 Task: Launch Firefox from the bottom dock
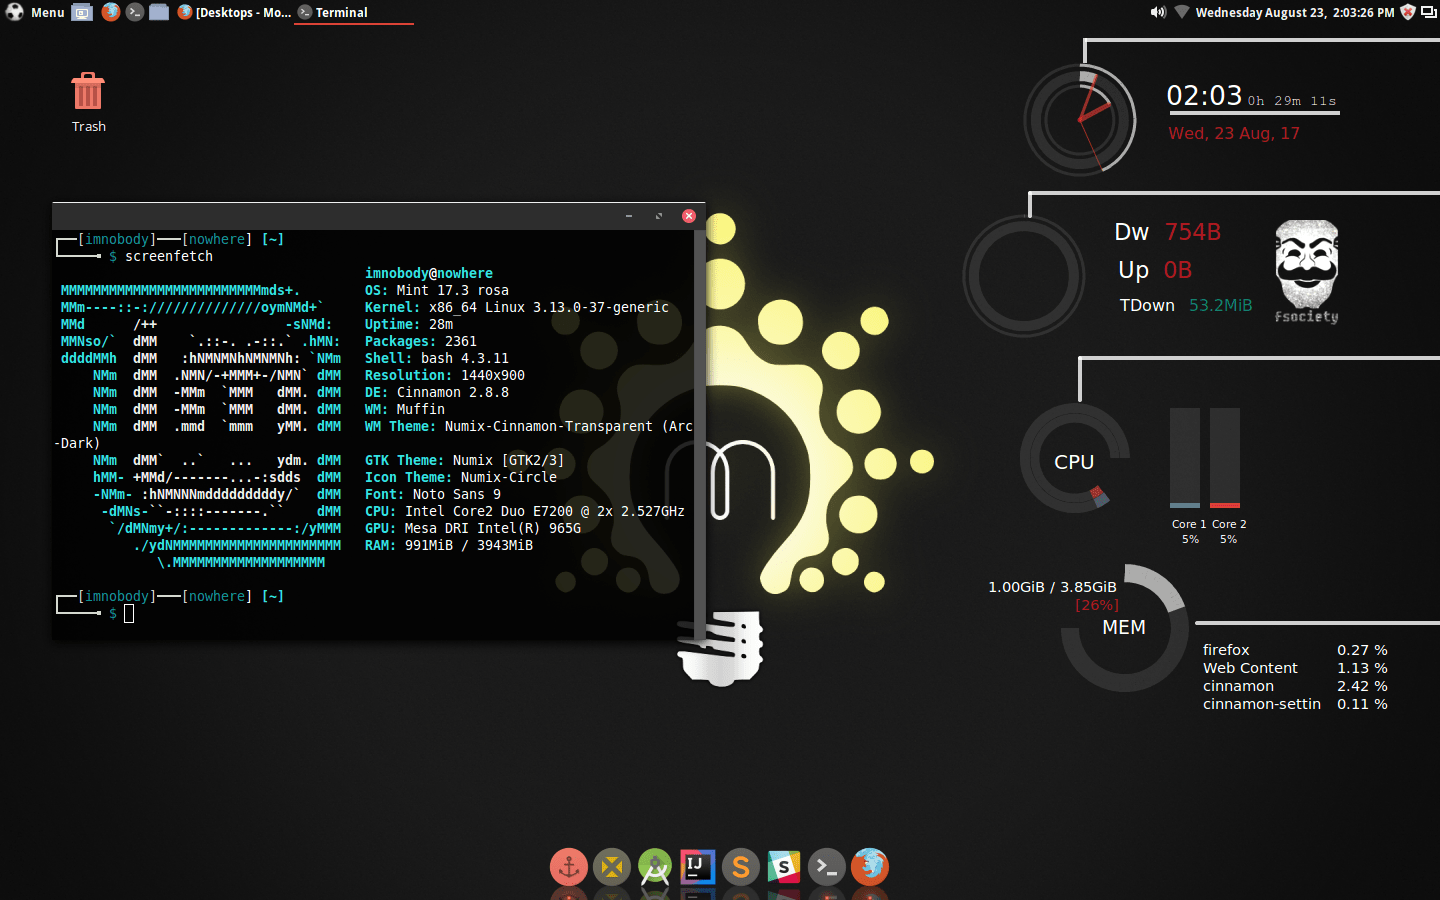pyautogui.click(x=870, y=867)
